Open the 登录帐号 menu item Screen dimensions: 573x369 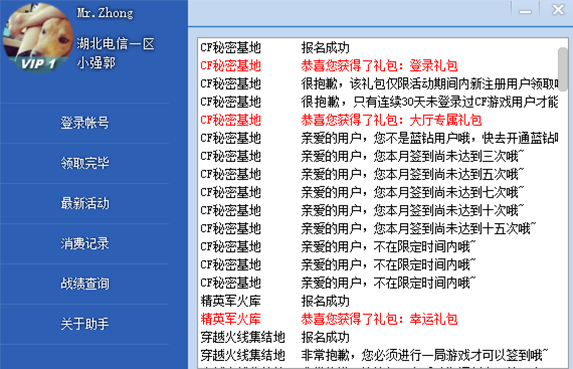click(x=85, y=123)
